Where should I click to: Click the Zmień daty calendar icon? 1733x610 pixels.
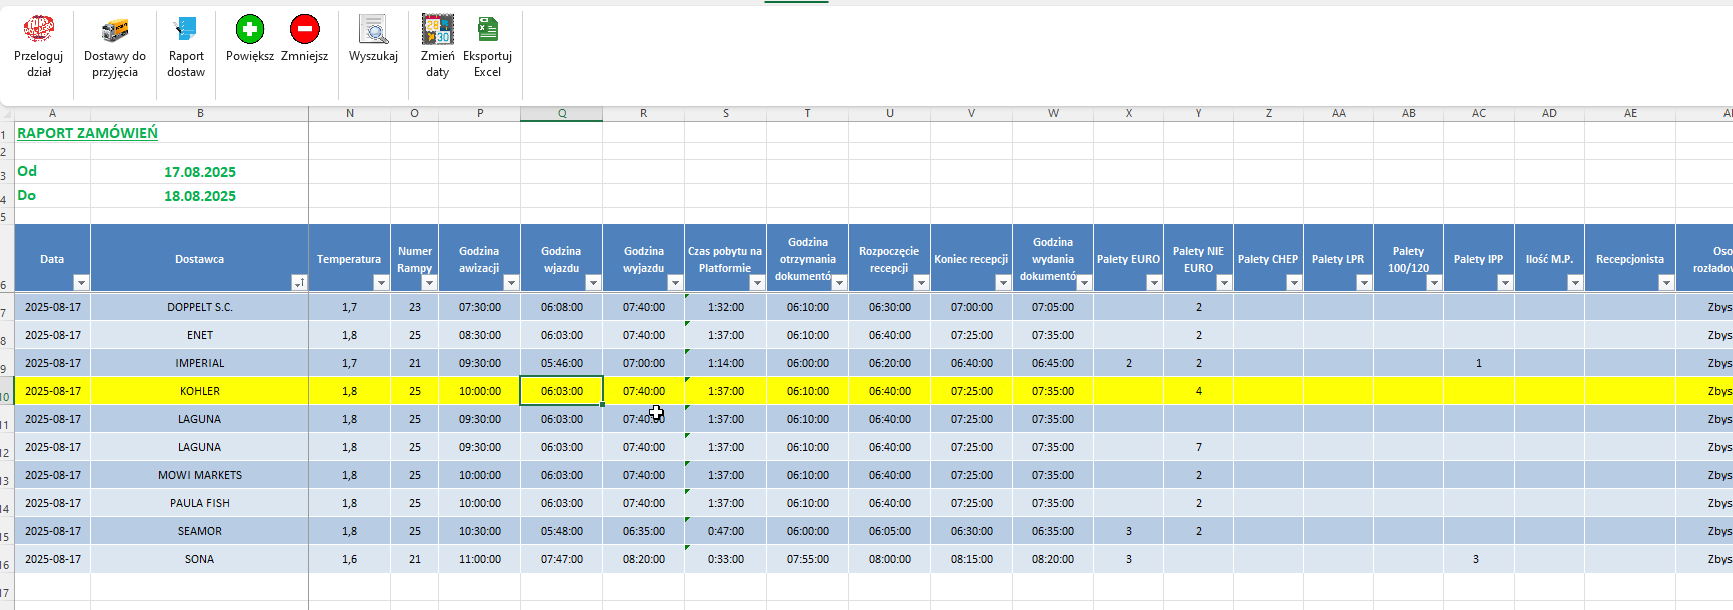click(x=438, y=30)
